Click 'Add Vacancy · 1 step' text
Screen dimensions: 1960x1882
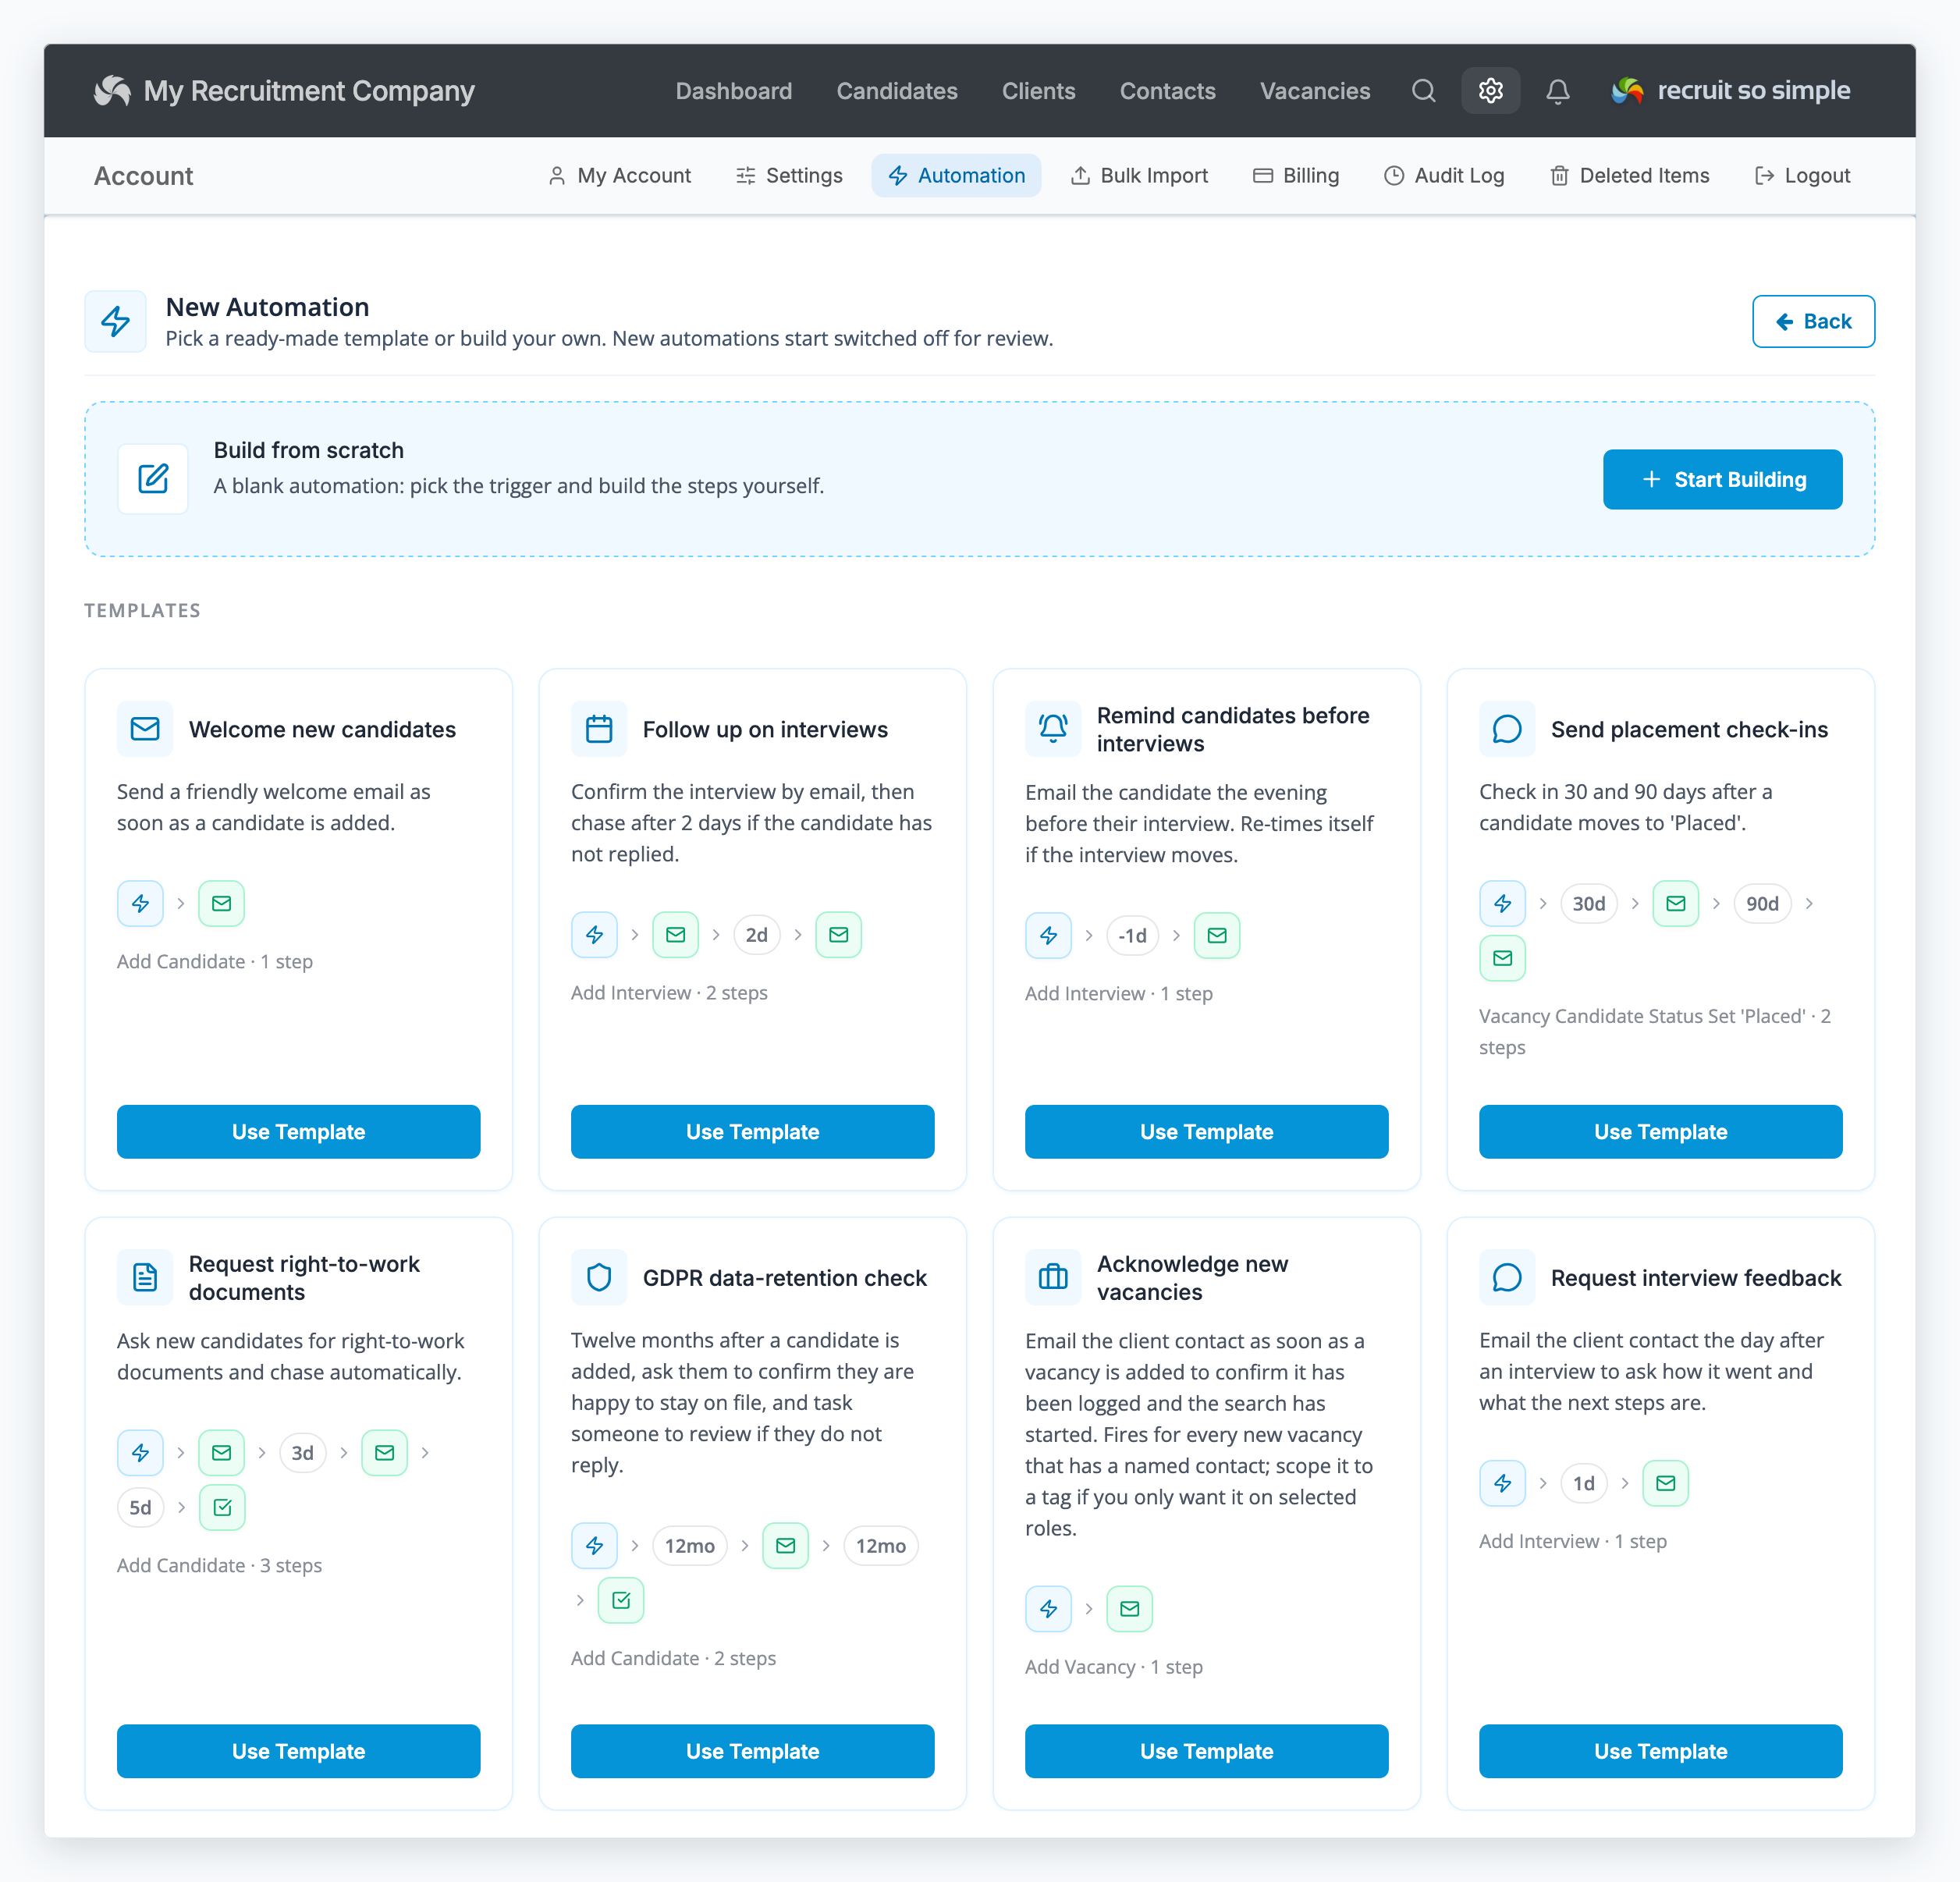[x=1114, y=1667]
